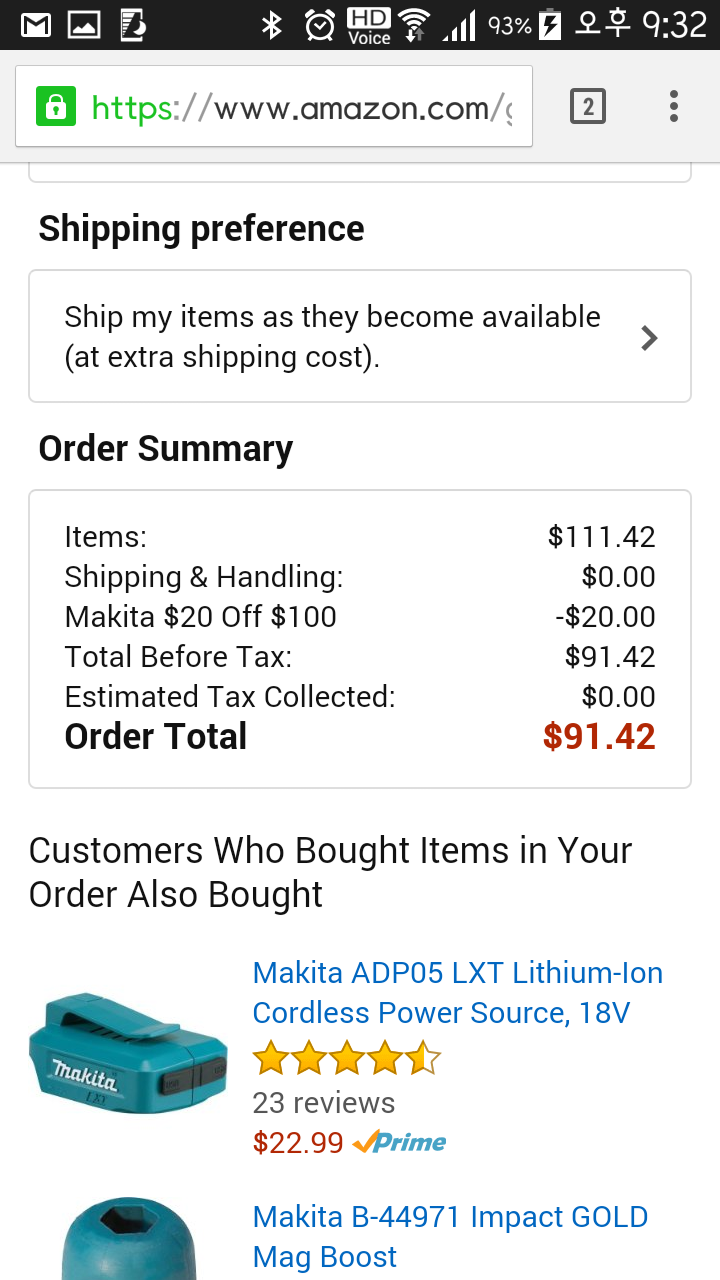Tap the battery charging icon
Image resolution: width=720 pixels, height=1280 pixels.
(x=550, y=25)
